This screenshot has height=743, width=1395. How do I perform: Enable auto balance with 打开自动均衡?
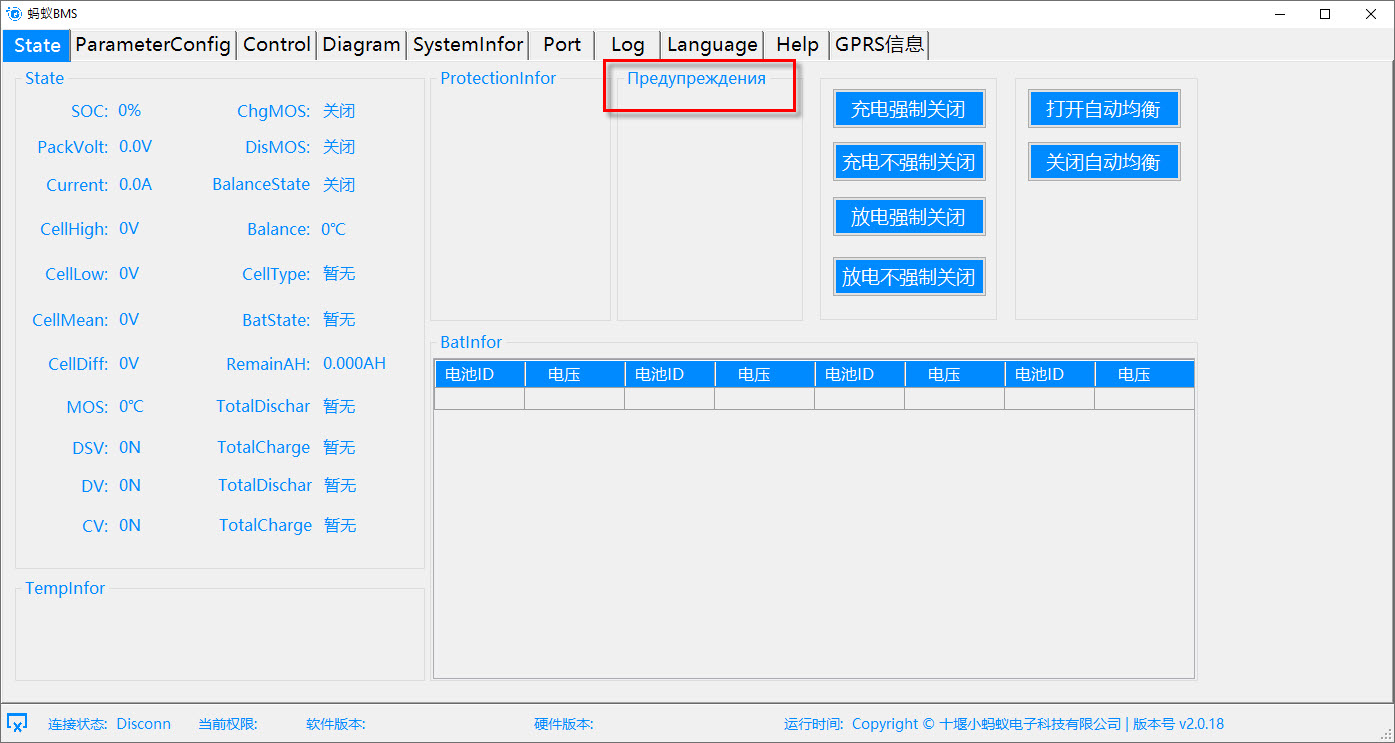coord(1103,109)
